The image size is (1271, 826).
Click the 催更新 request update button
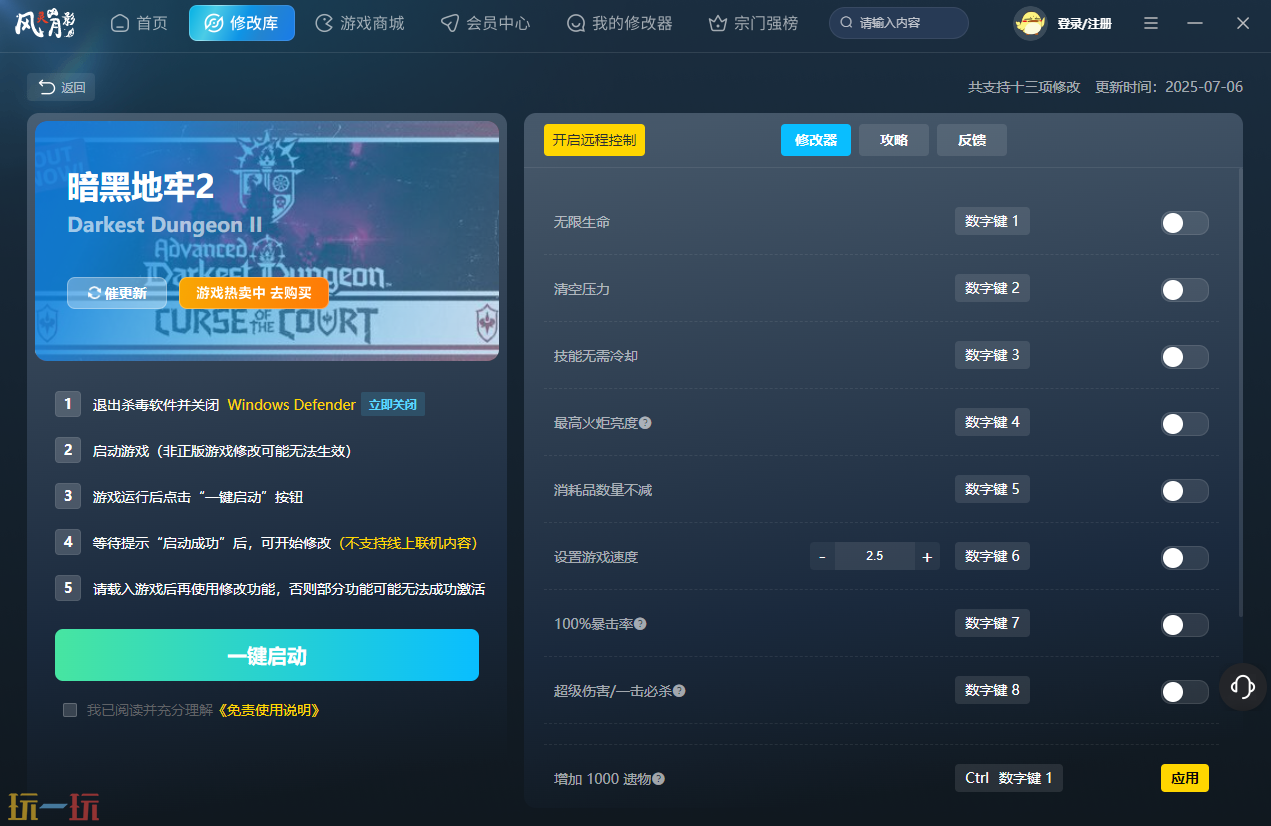[117, 293]
